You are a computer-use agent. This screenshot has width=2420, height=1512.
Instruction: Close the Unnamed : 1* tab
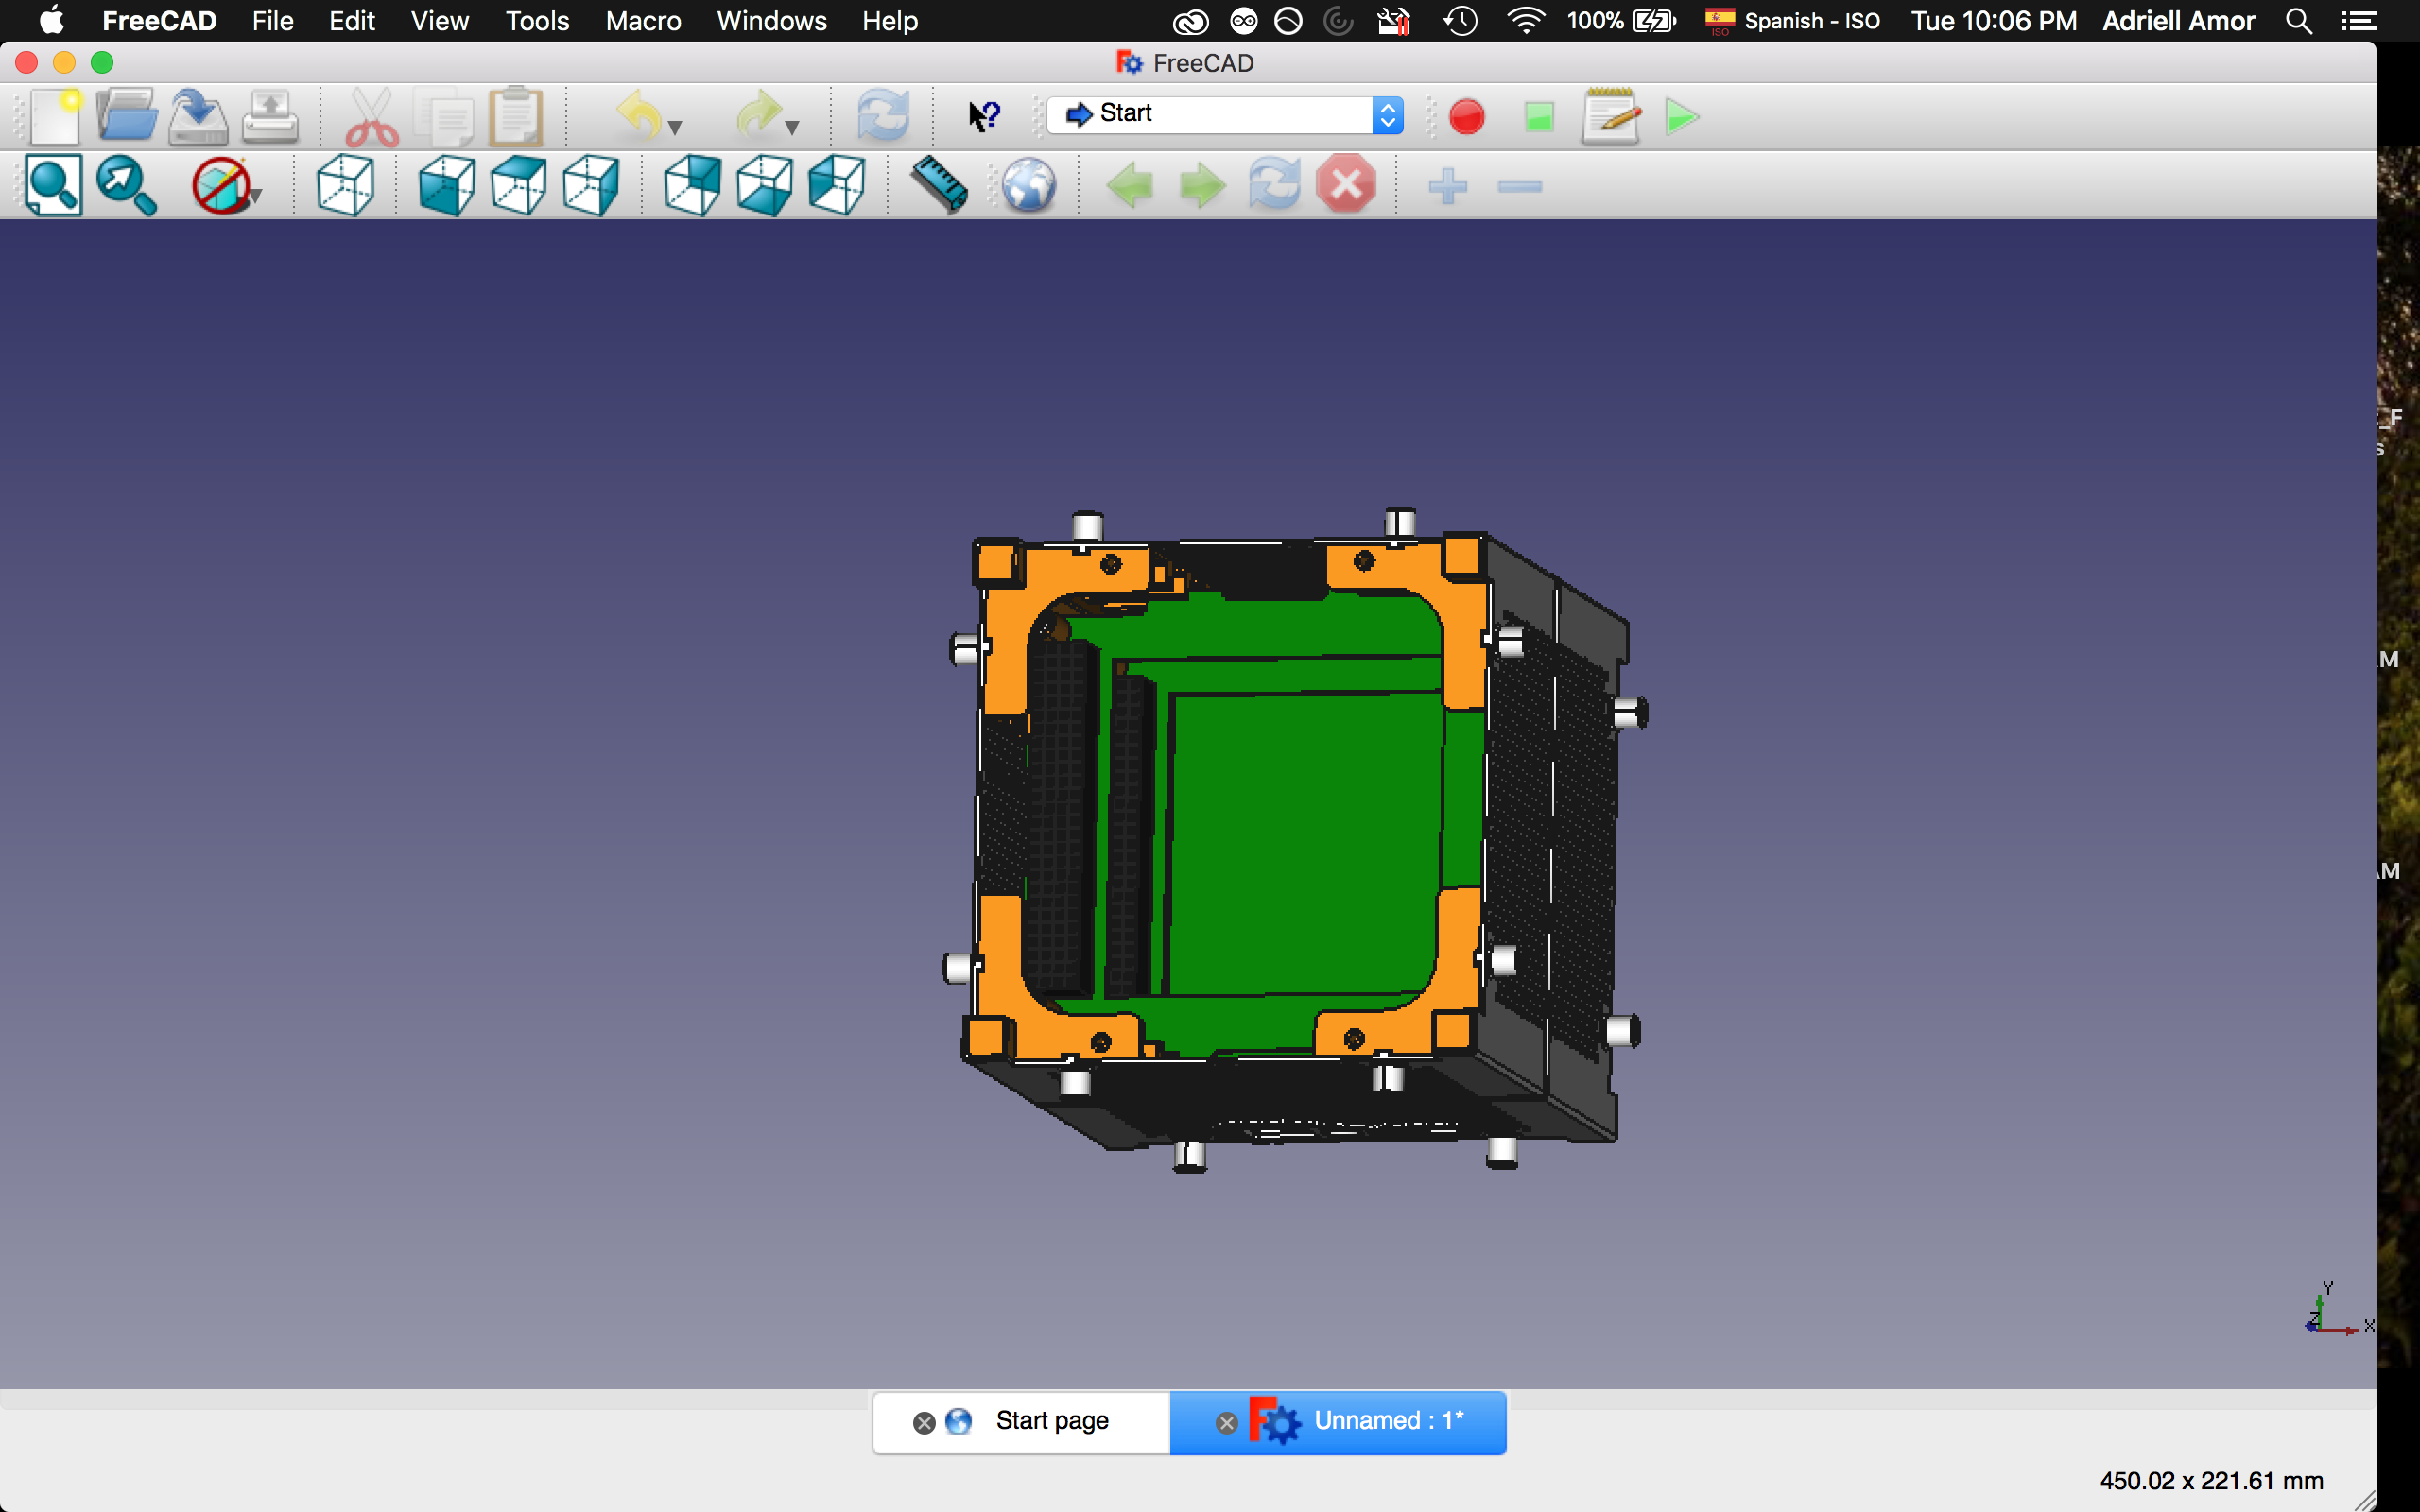pos(1226,1422)
